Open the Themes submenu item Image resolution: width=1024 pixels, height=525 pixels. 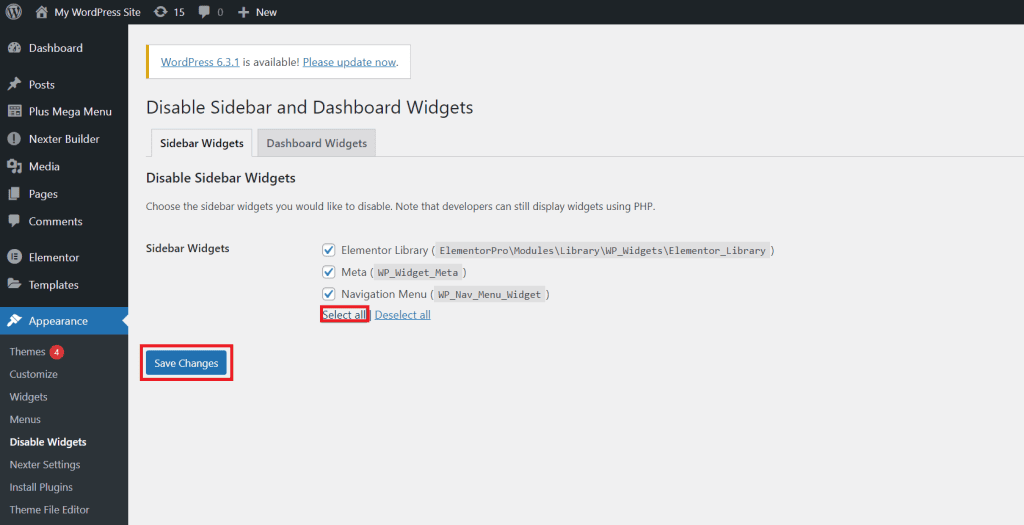pos(27,351)
